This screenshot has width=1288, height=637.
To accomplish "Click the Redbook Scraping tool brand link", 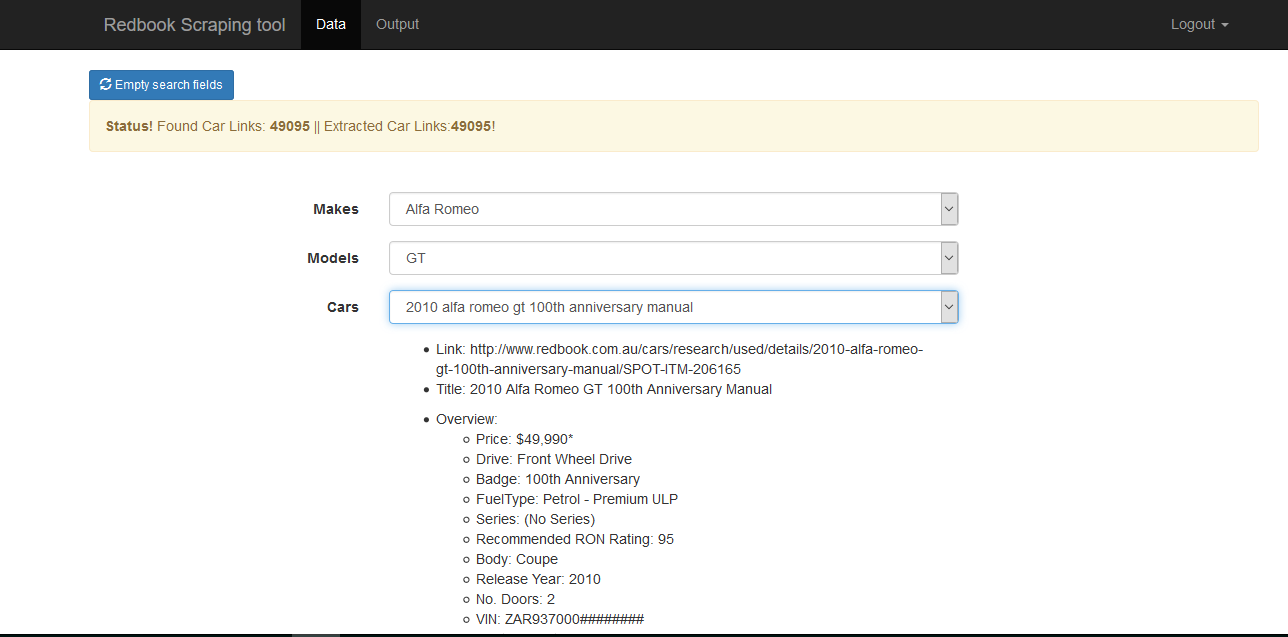I will pos(194,25).
